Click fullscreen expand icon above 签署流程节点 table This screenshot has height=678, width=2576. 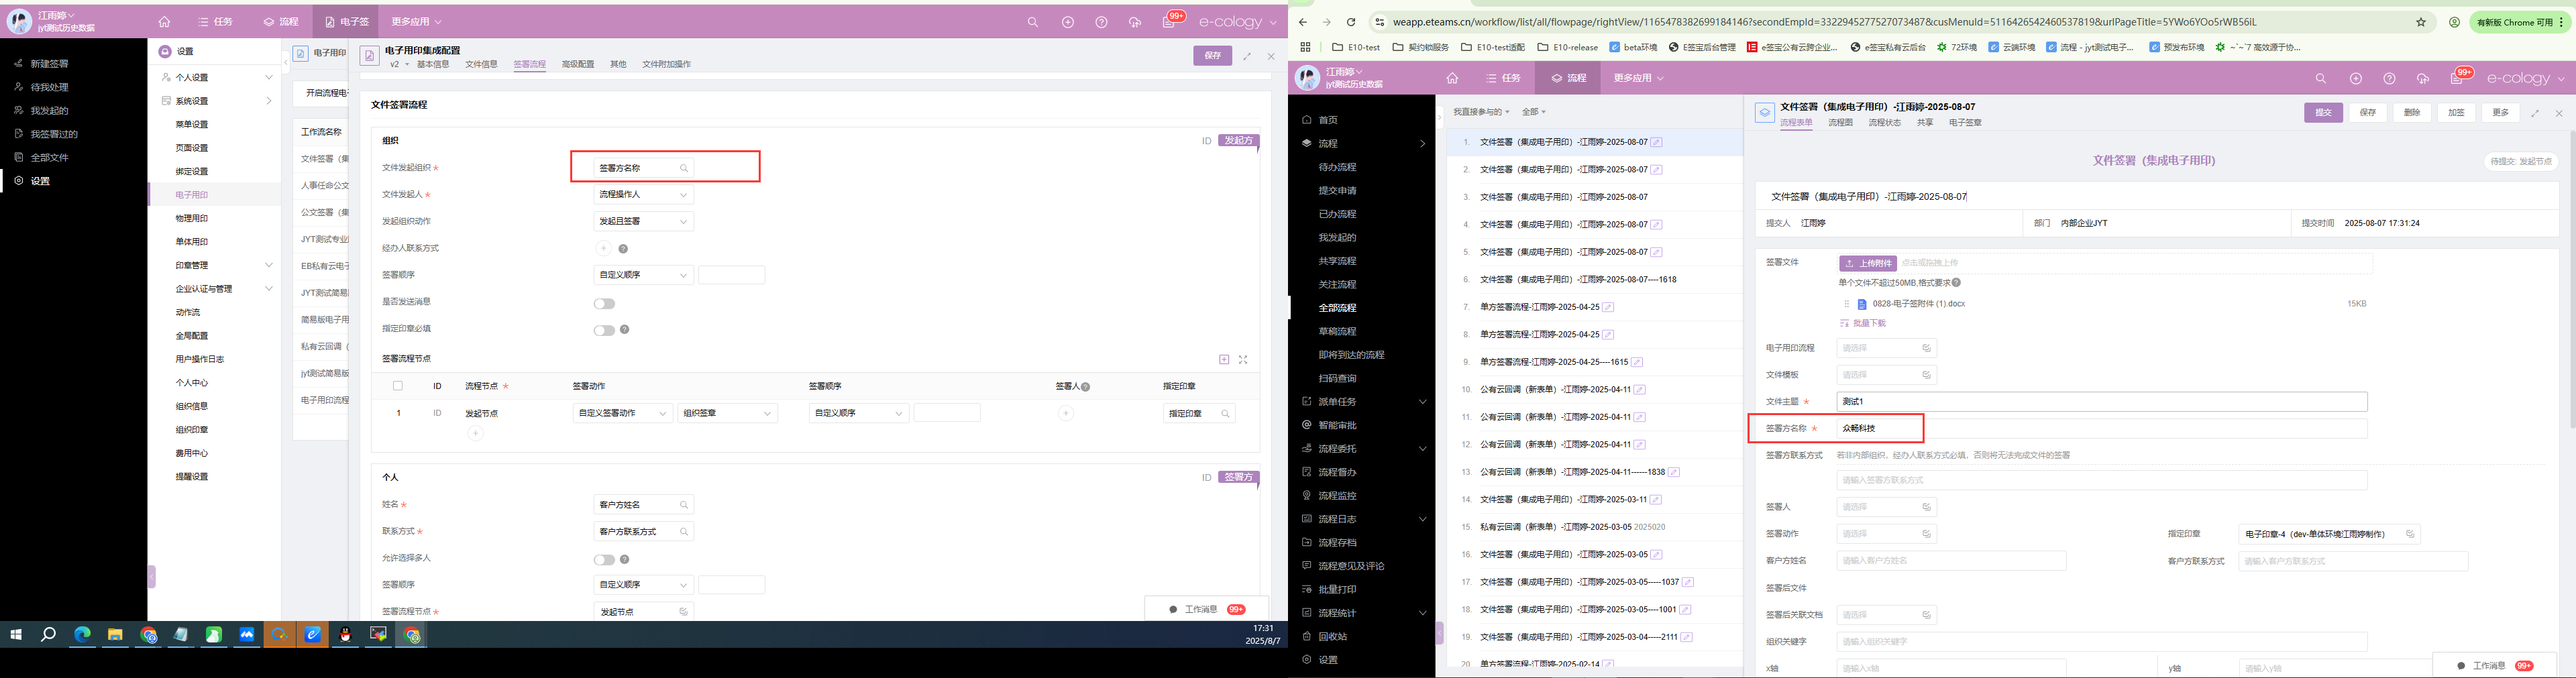tap(1243, 359)
